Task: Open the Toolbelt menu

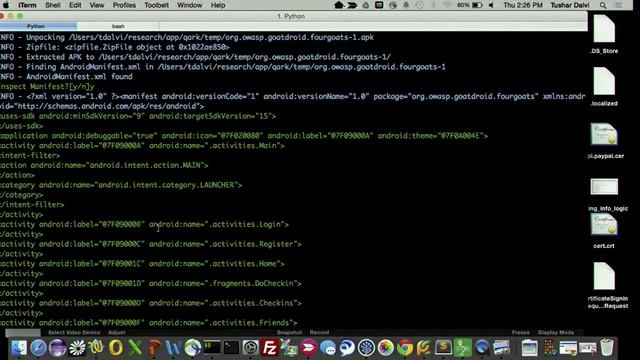Action: (156, 5)
